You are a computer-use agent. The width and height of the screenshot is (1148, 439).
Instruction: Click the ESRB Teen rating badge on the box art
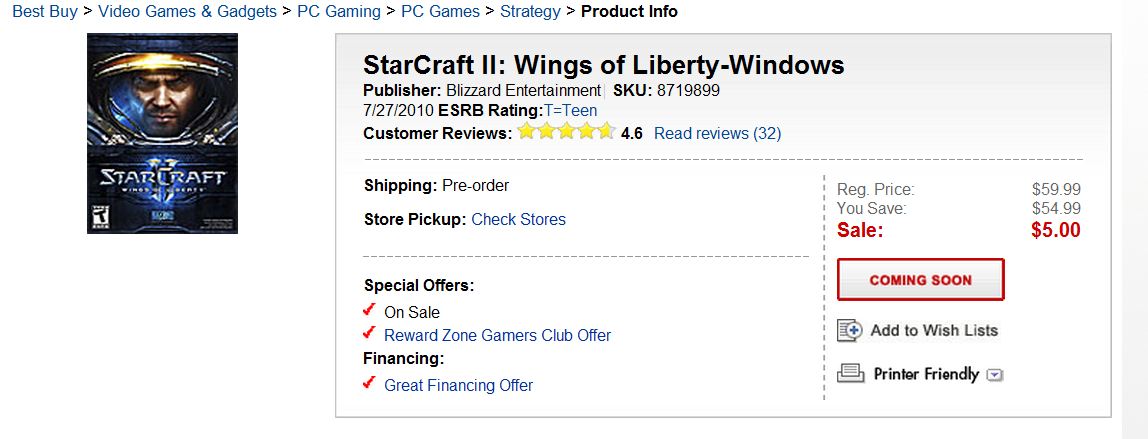(x=99, y=215)
